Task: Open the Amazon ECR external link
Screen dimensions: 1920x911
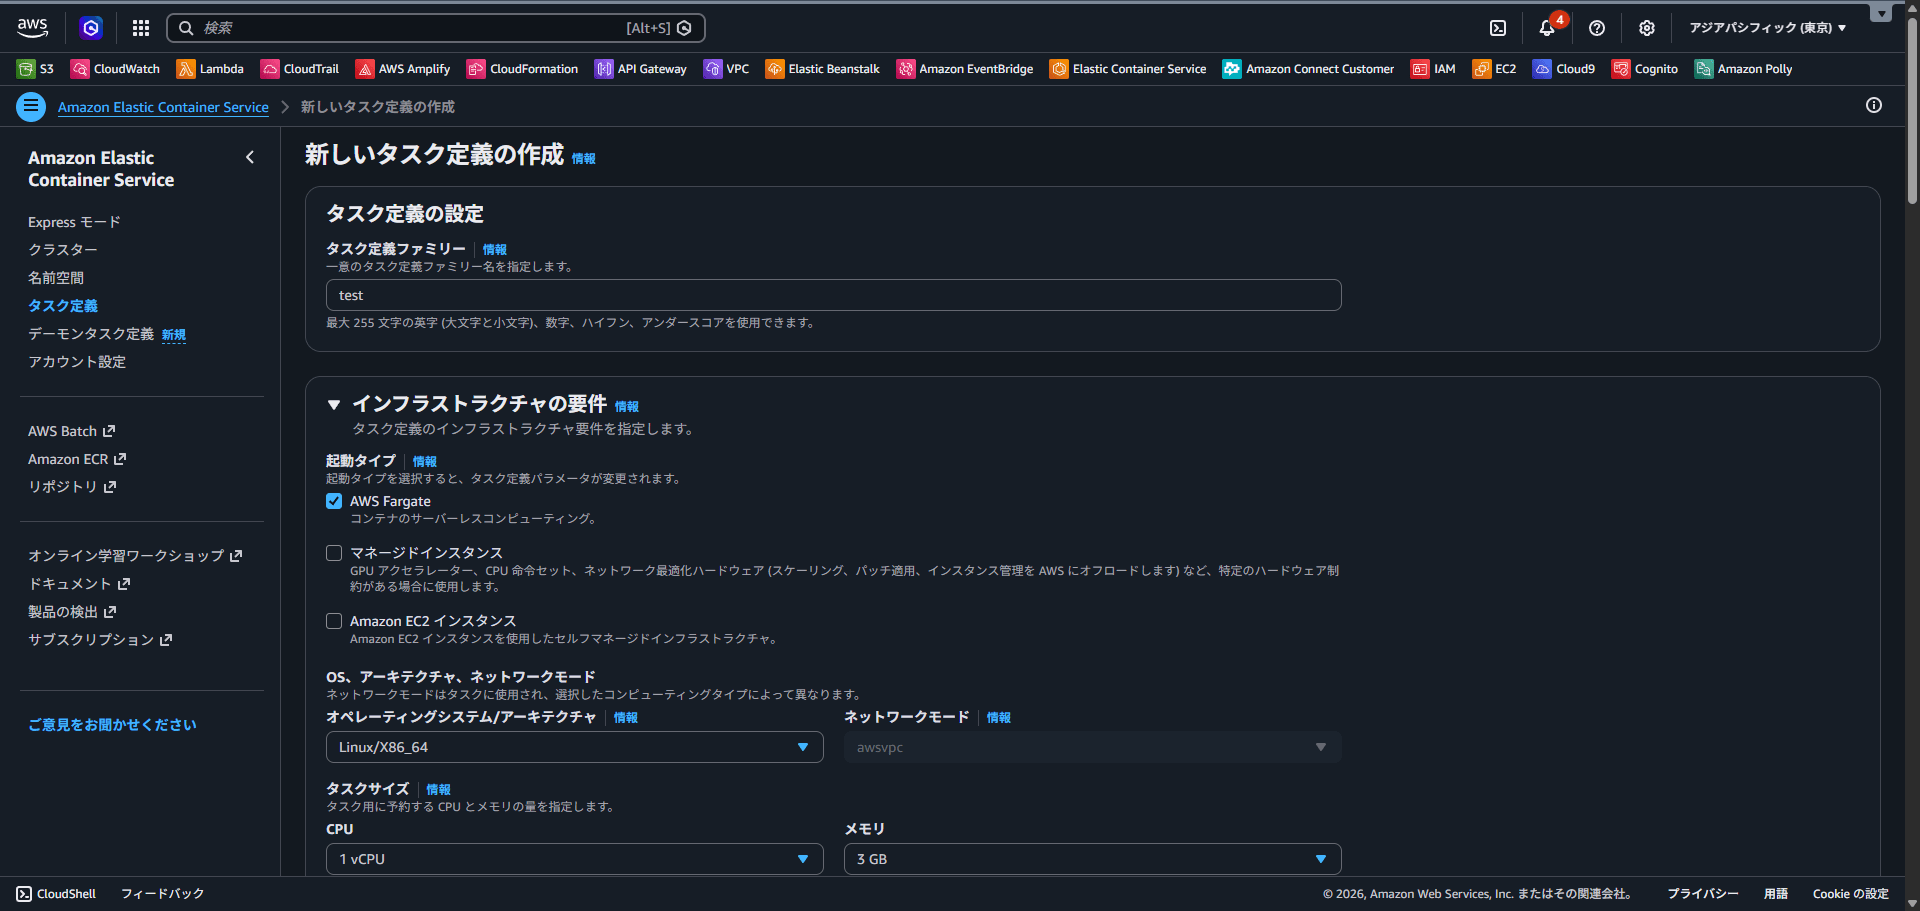Action: tap(77, 459)
